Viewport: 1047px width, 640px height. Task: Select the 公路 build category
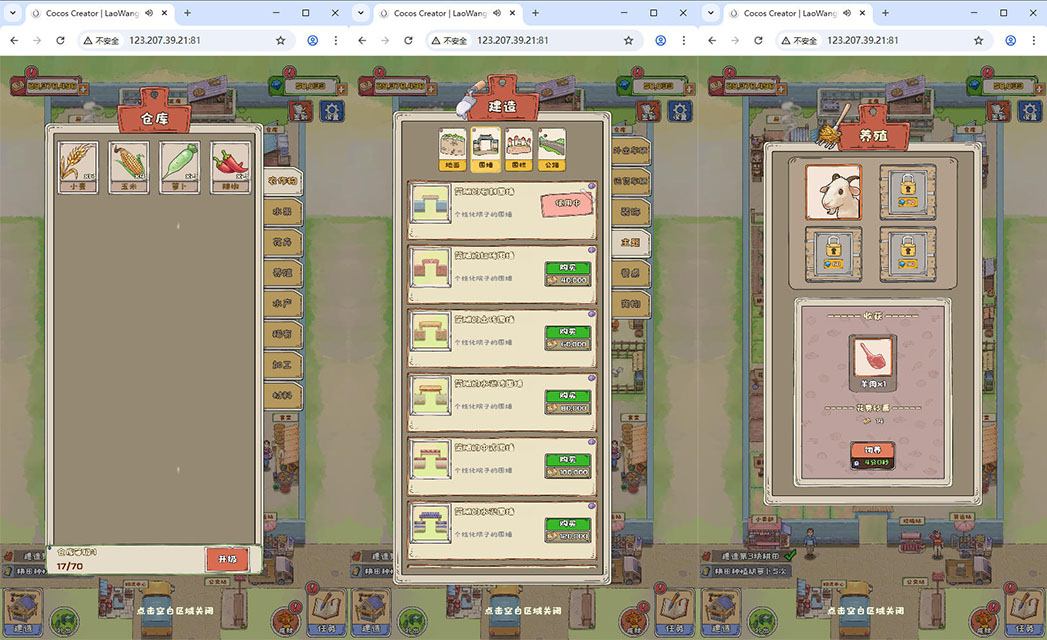coord(552,149)
